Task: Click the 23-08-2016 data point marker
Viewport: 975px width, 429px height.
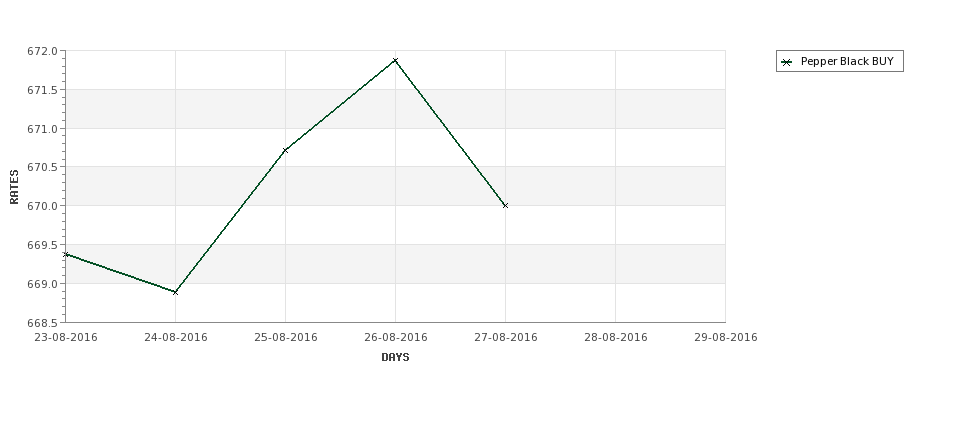Action: click(x=66, y=254)
